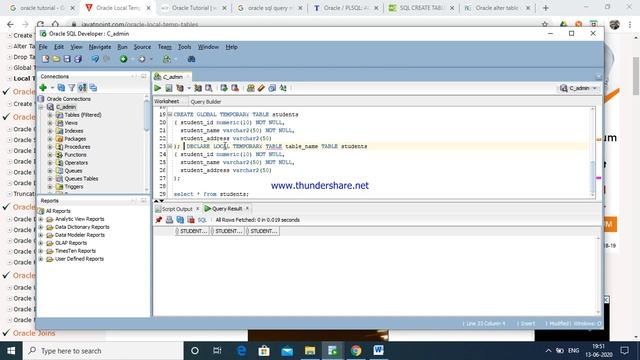This screenshot has height=360, width=640.
Task: Click the Save icon in main toolbar
Action: pos(67,59)
